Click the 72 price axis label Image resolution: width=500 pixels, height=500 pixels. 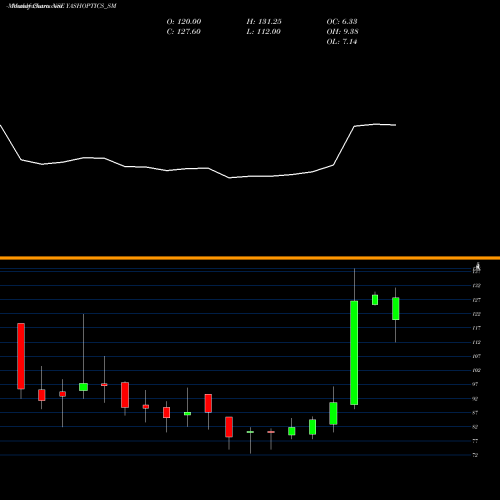[475, 455]
